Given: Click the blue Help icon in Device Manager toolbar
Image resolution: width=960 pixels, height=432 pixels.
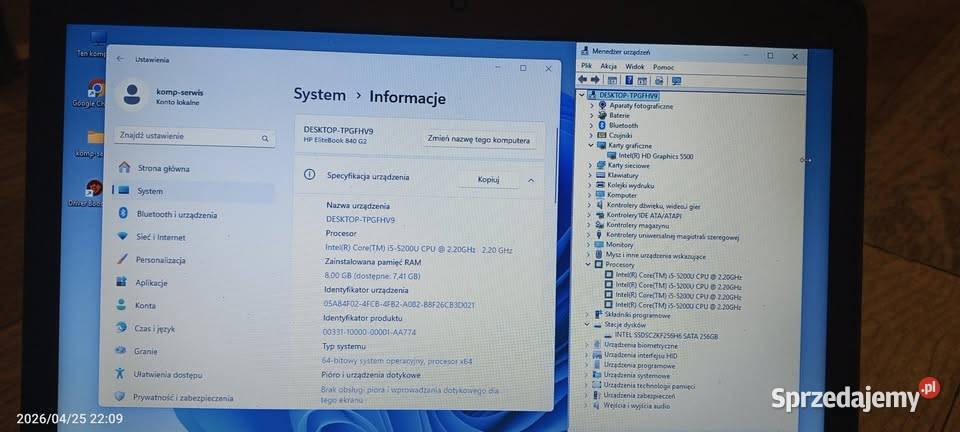Looking at the screenshot, I should click(629, 80).
